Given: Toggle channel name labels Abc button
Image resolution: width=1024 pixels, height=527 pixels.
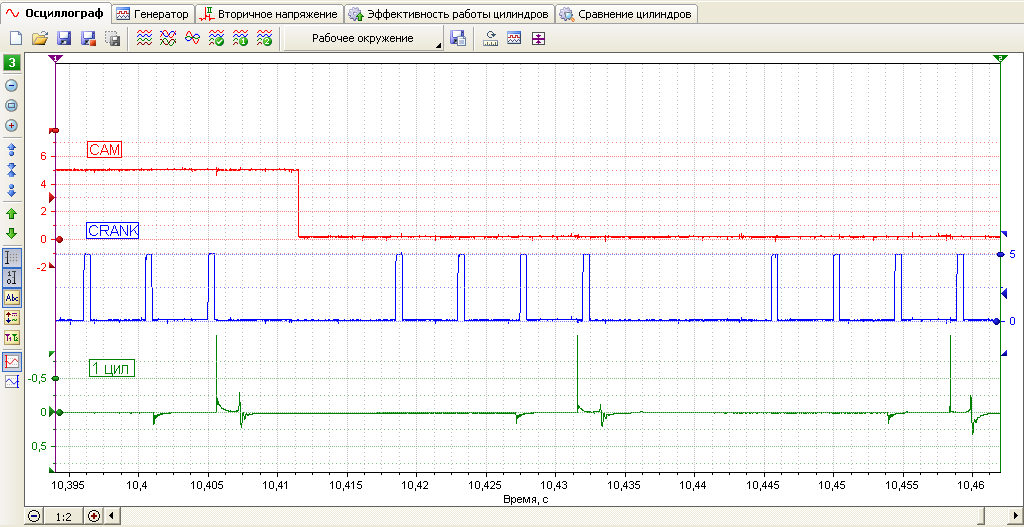Looking at the screenshot, I should coord(12,298).
